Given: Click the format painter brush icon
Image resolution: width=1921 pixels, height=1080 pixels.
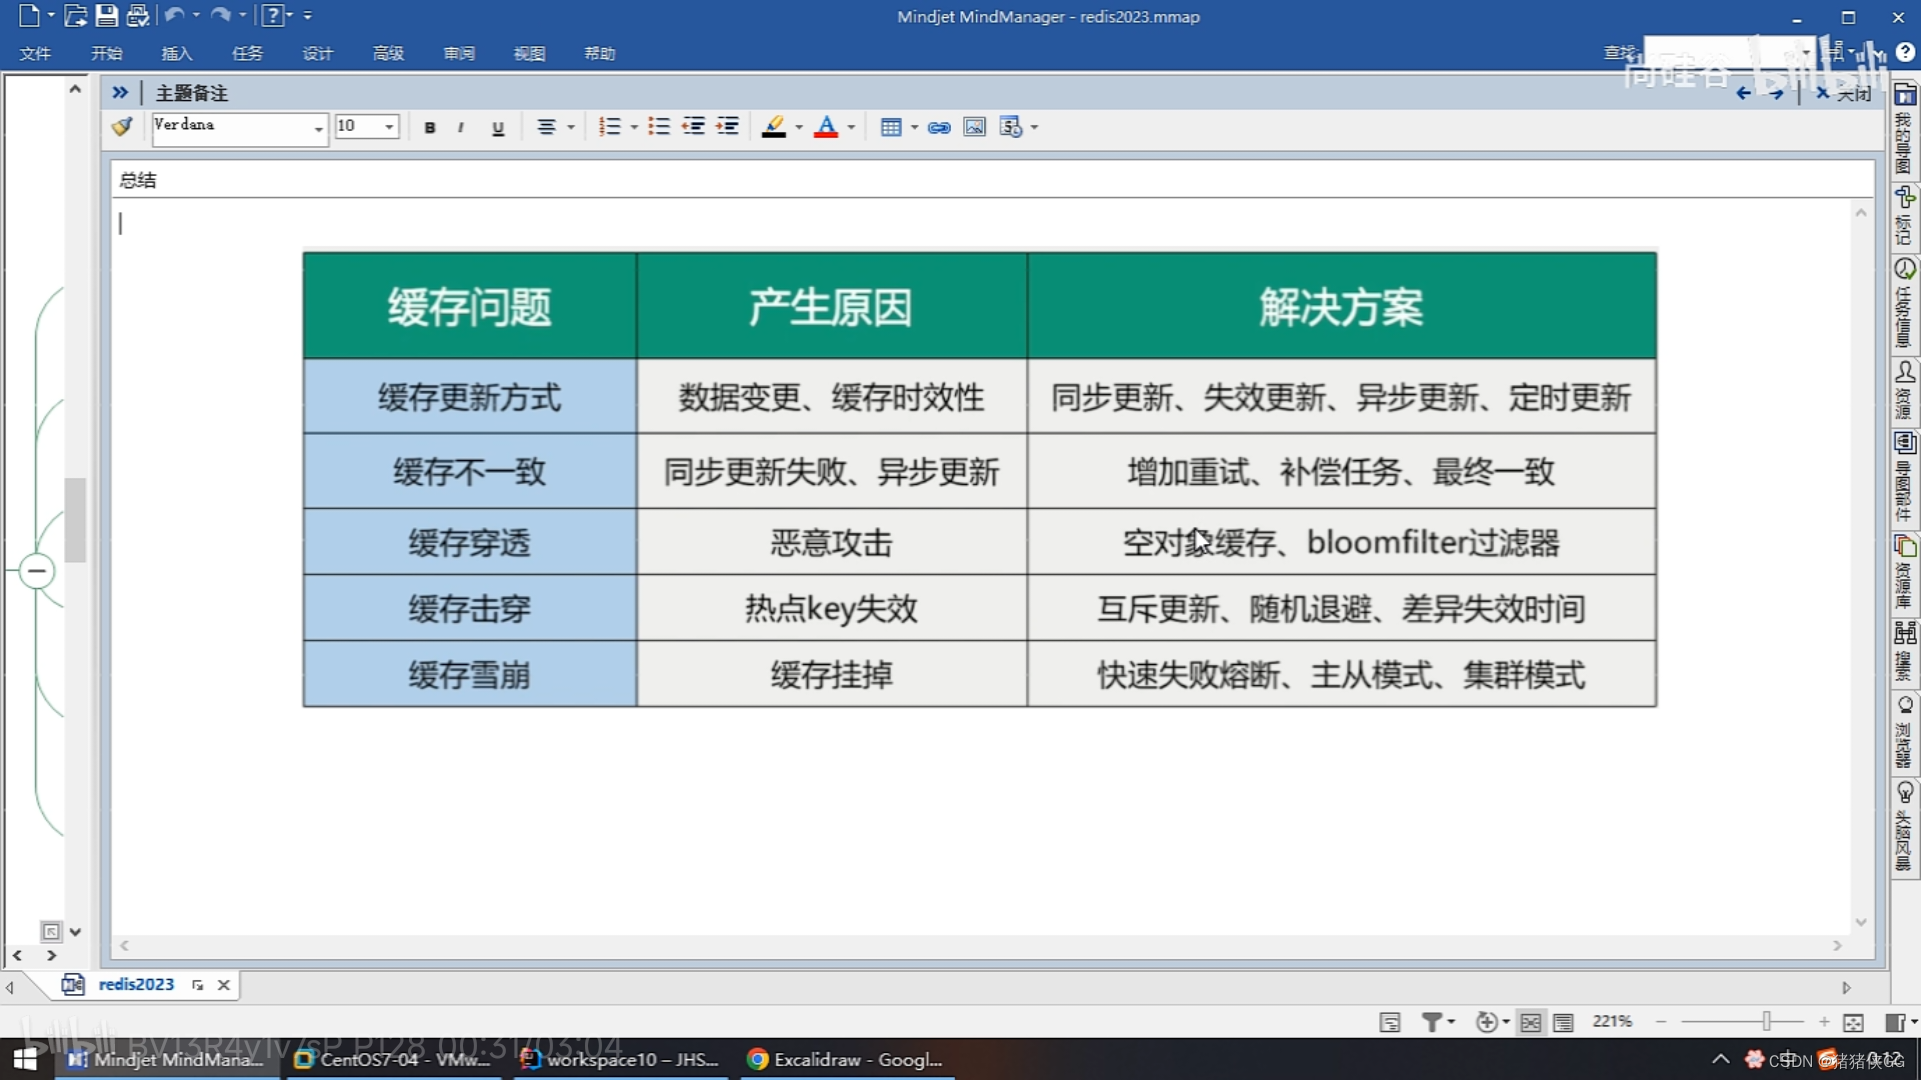Looking at the screenshot, I should (122, 127).
